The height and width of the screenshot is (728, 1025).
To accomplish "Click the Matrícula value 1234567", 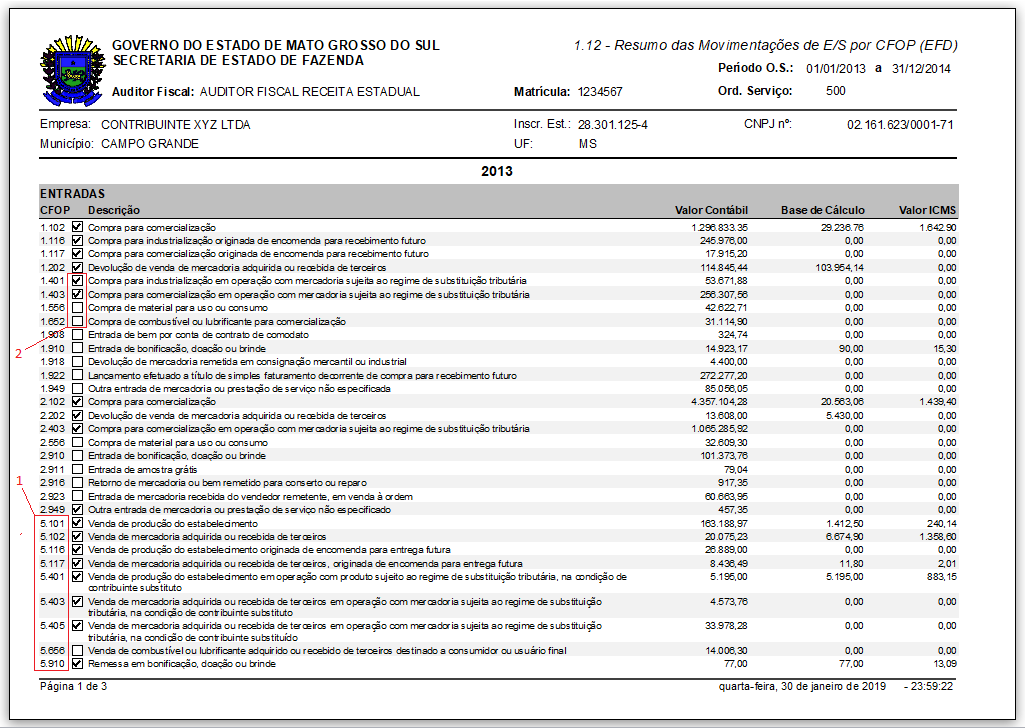I will [600, 92].
